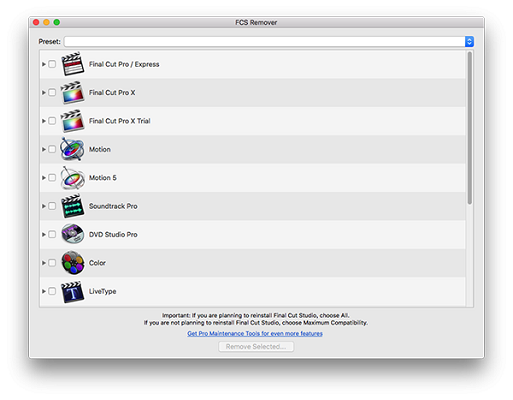Click the Motion app icon
Viewport: 513px width, 400px height.
72,149
